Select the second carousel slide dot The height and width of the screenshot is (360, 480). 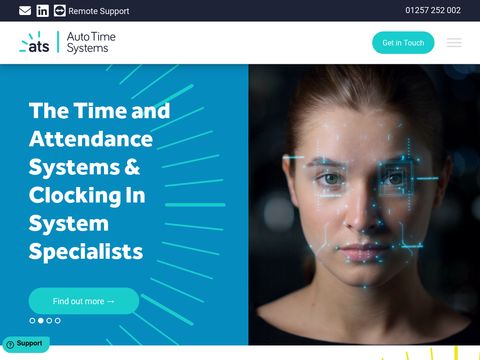(41, 321)
